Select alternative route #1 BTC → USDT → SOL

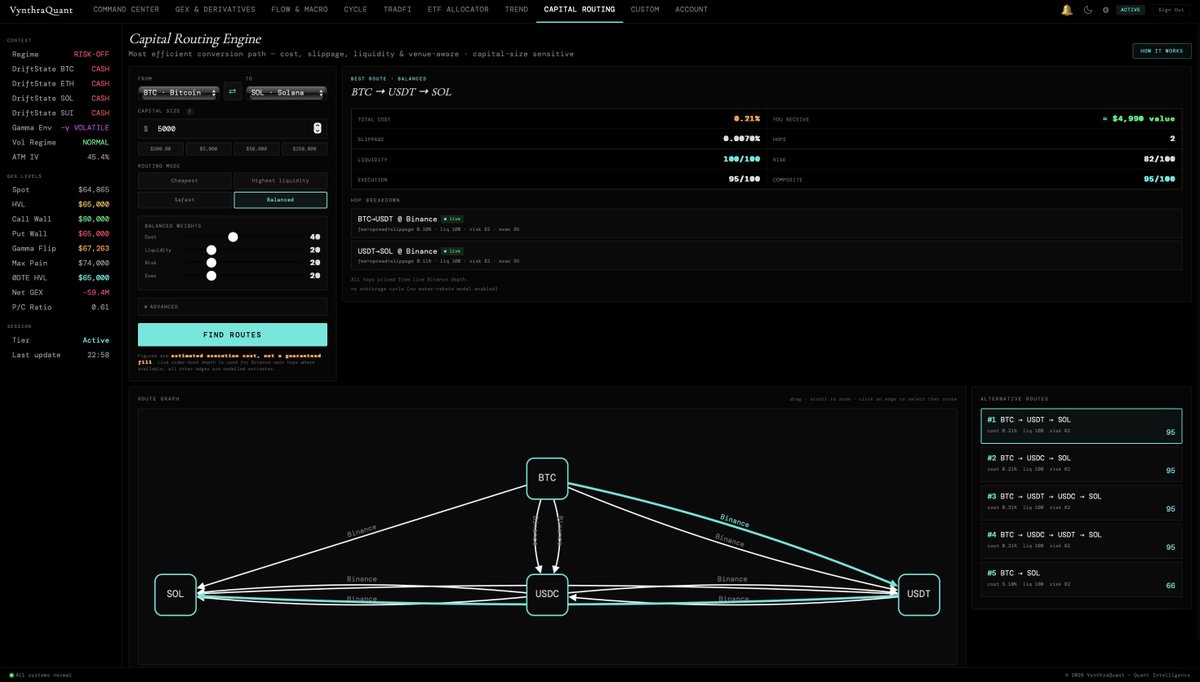point(1081,425)
